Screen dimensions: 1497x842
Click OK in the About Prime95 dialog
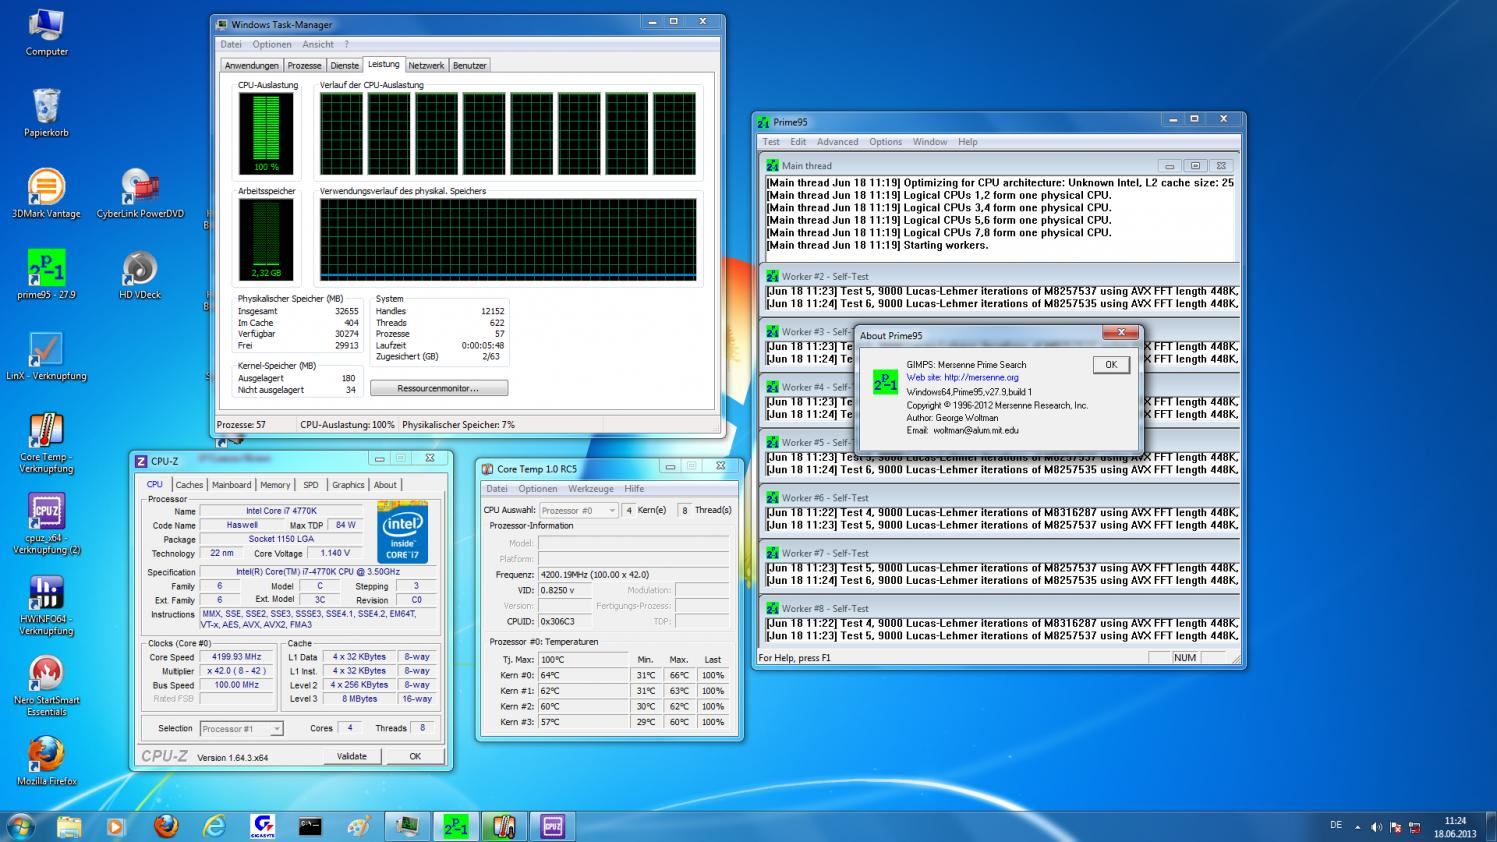point(1111,365)
